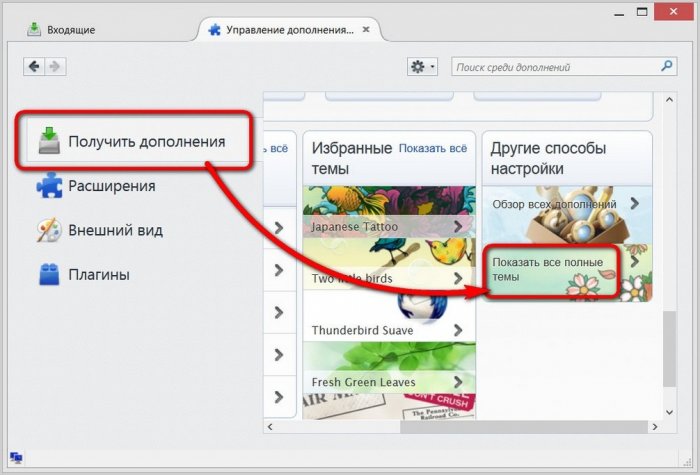
Task: Click Показать все полные темы button
Action: tap(553, 270)
